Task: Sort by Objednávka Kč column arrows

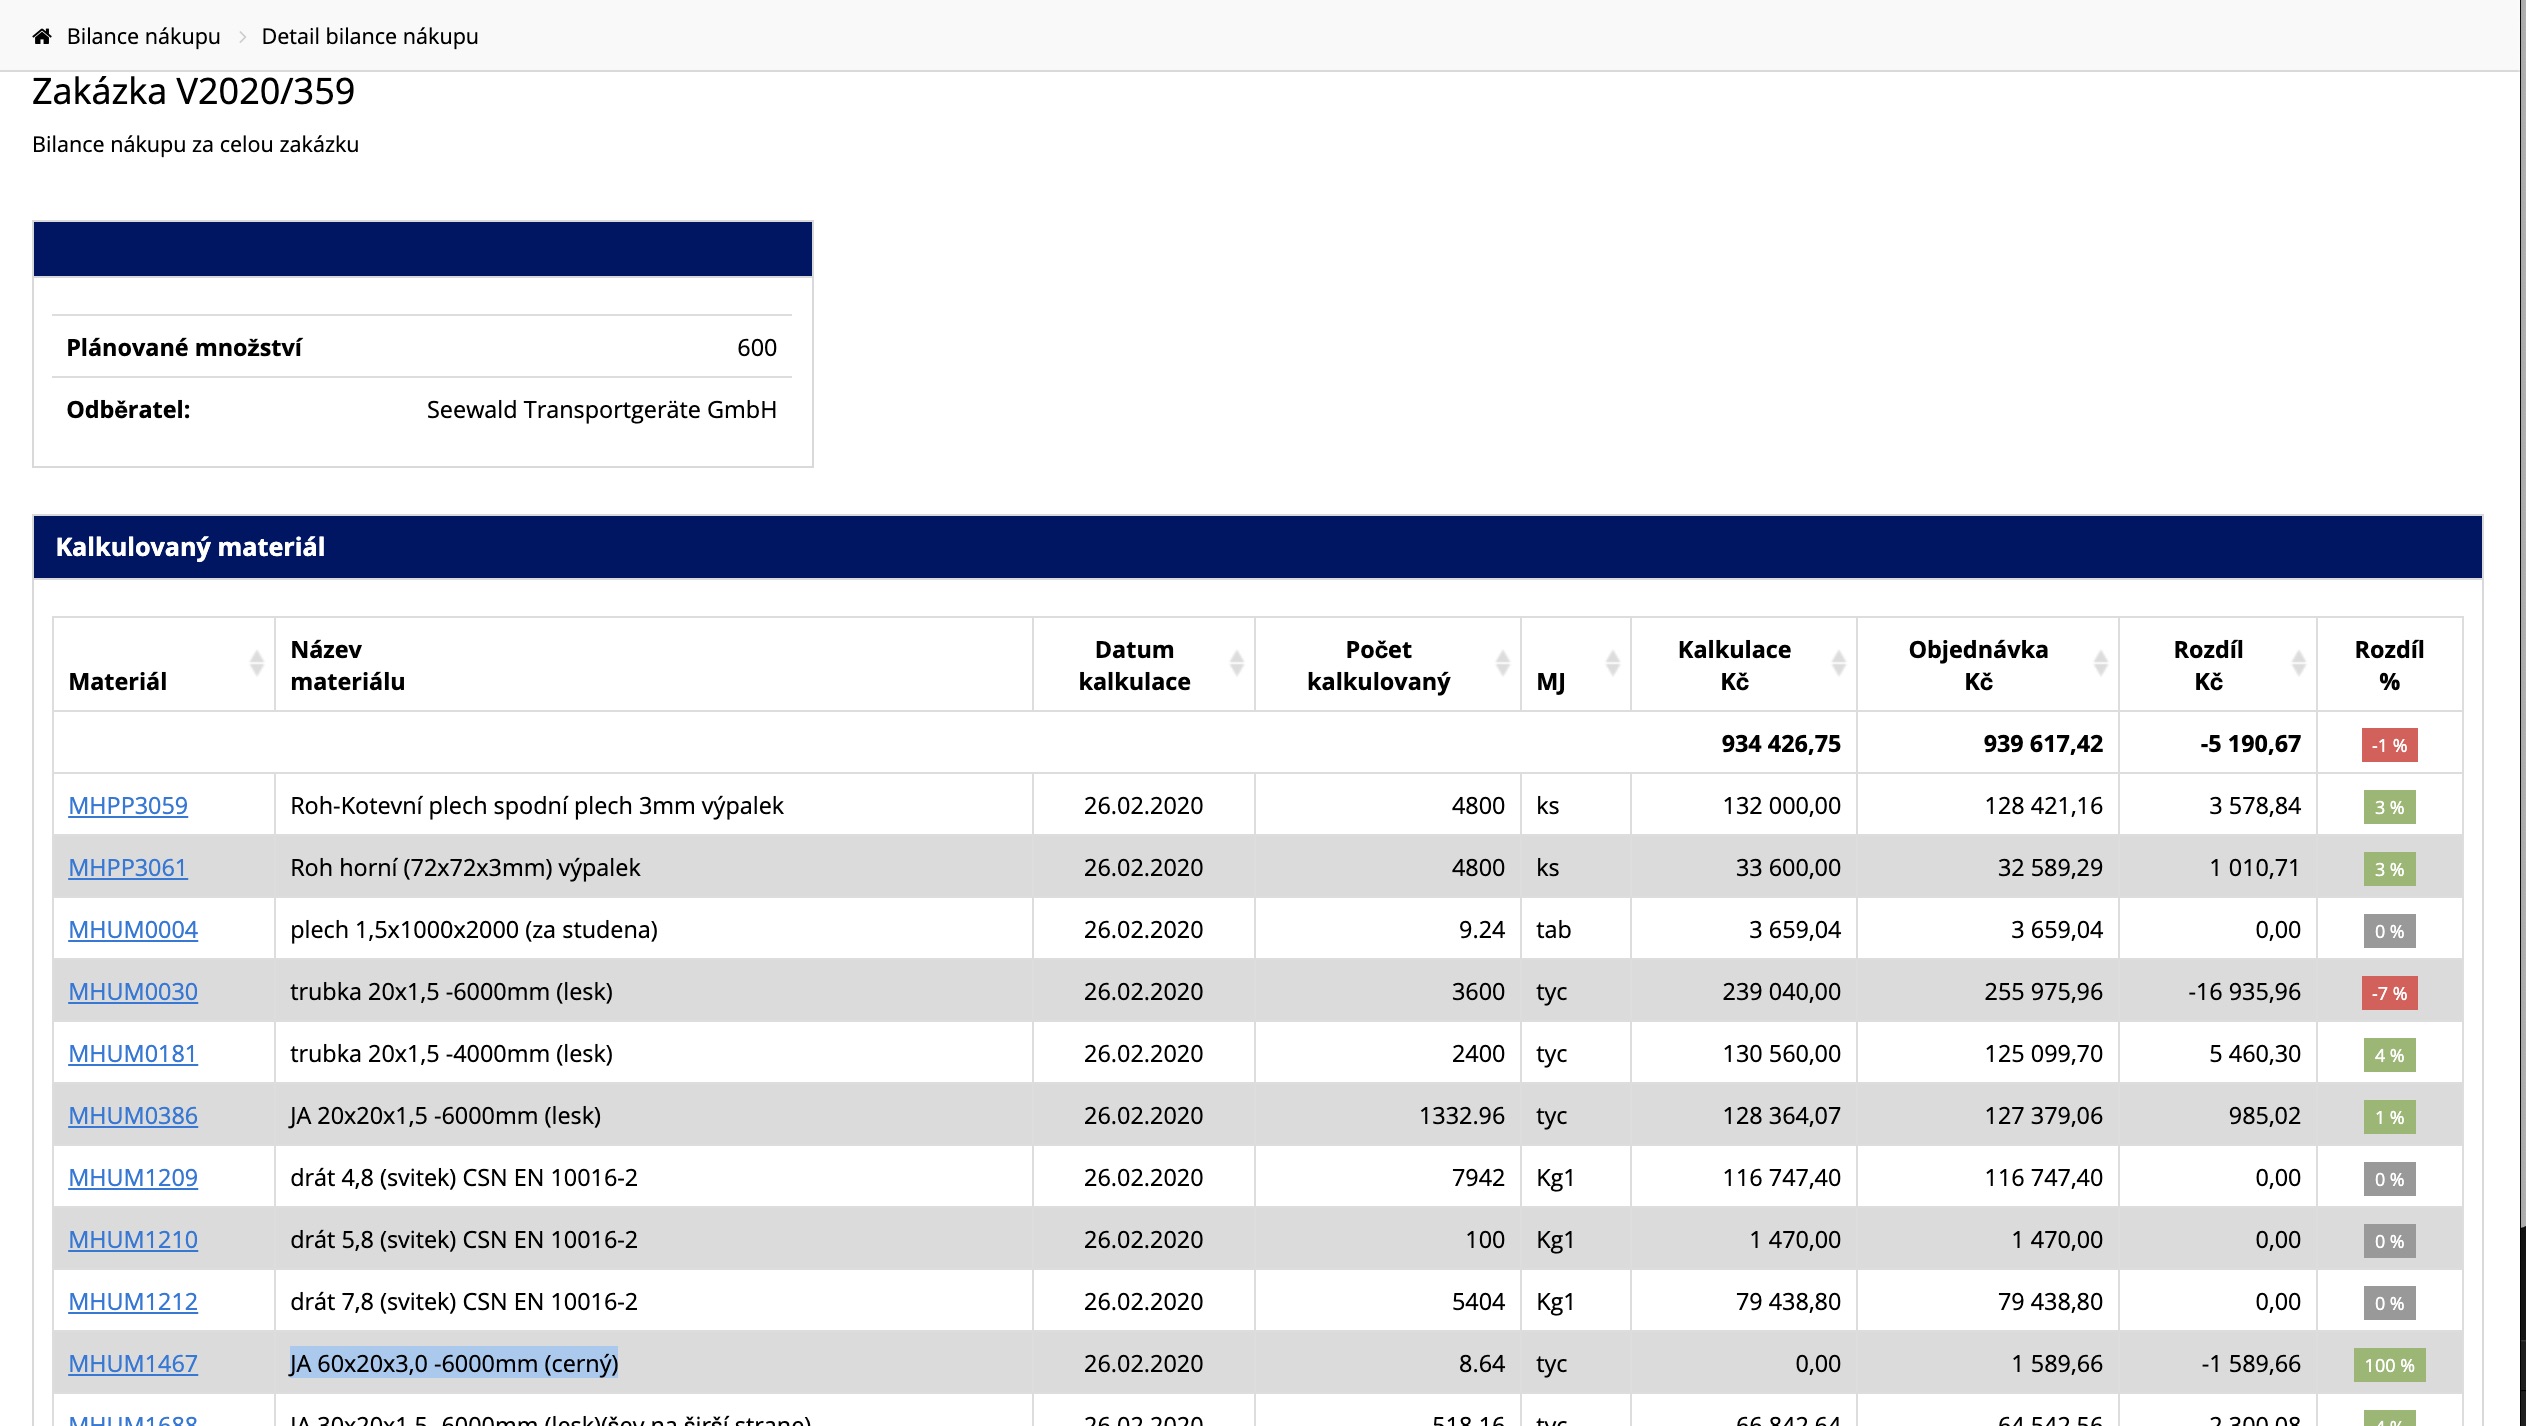Action: coord(2100,663)
